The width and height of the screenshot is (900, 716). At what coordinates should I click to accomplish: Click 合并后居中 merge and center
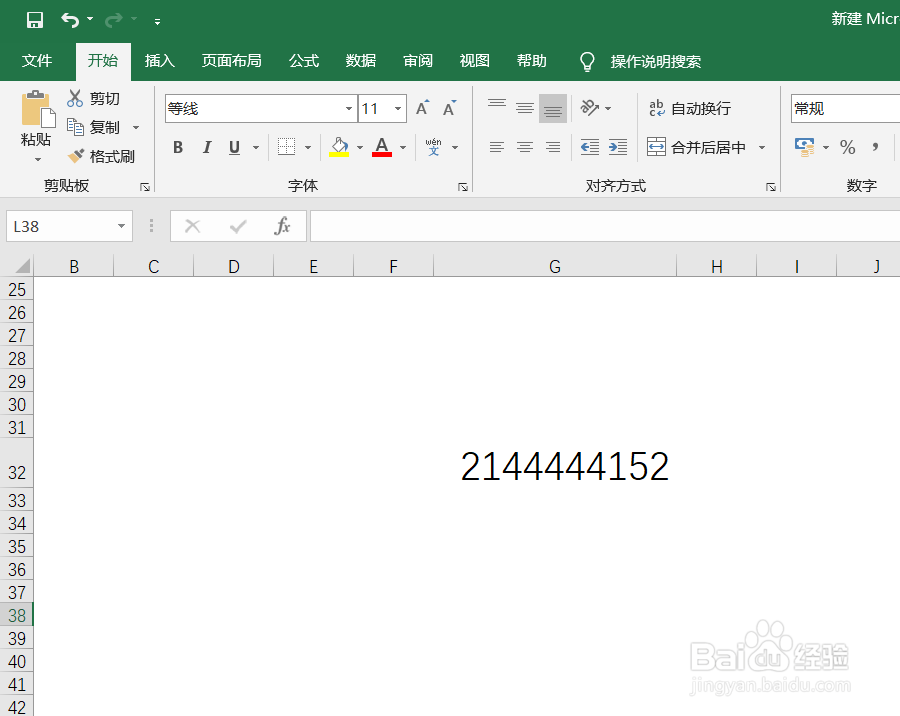pyautogui.click(x=696, y=148)
